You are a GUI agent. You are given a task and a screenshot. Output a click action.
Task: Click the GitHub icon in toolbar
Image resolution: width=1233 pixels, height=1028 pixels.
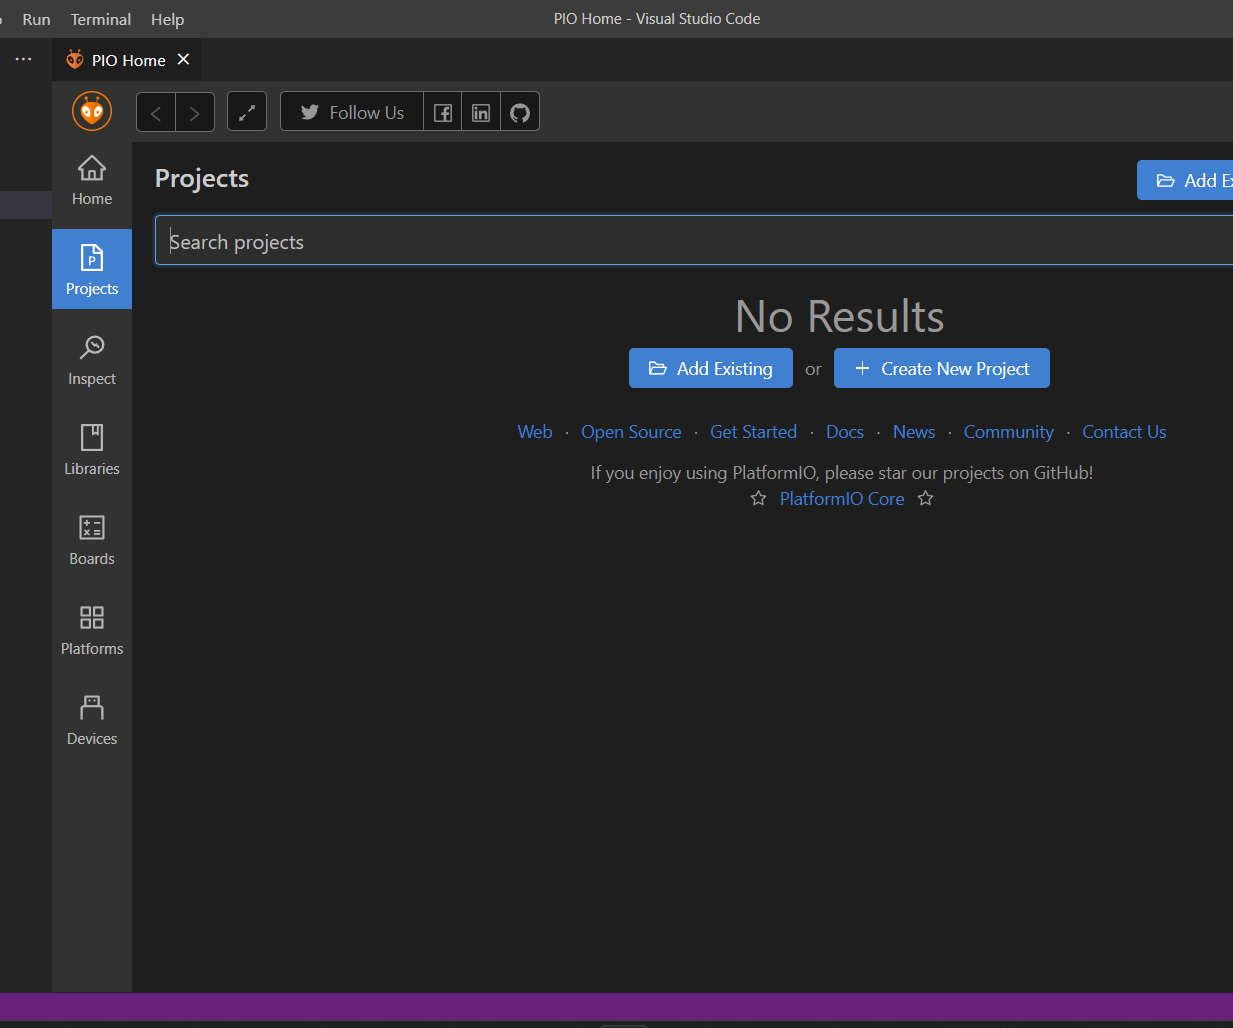(x=520, y=112)
